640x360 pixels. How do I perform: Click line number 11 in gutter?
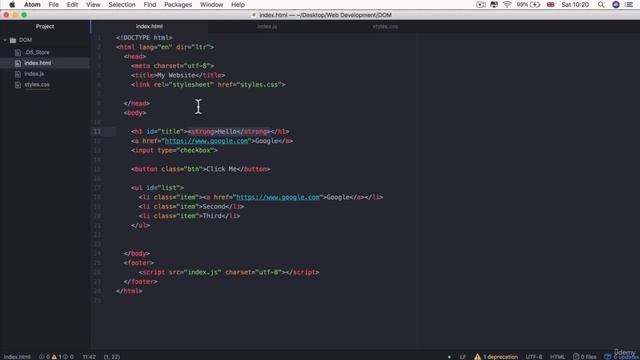tap(97, 131)
